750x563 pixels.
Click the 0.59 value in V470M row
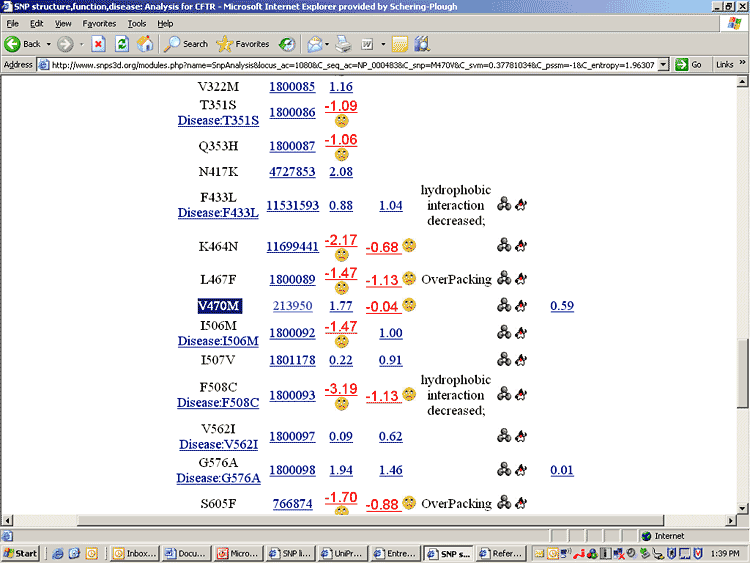coord(562,306)
